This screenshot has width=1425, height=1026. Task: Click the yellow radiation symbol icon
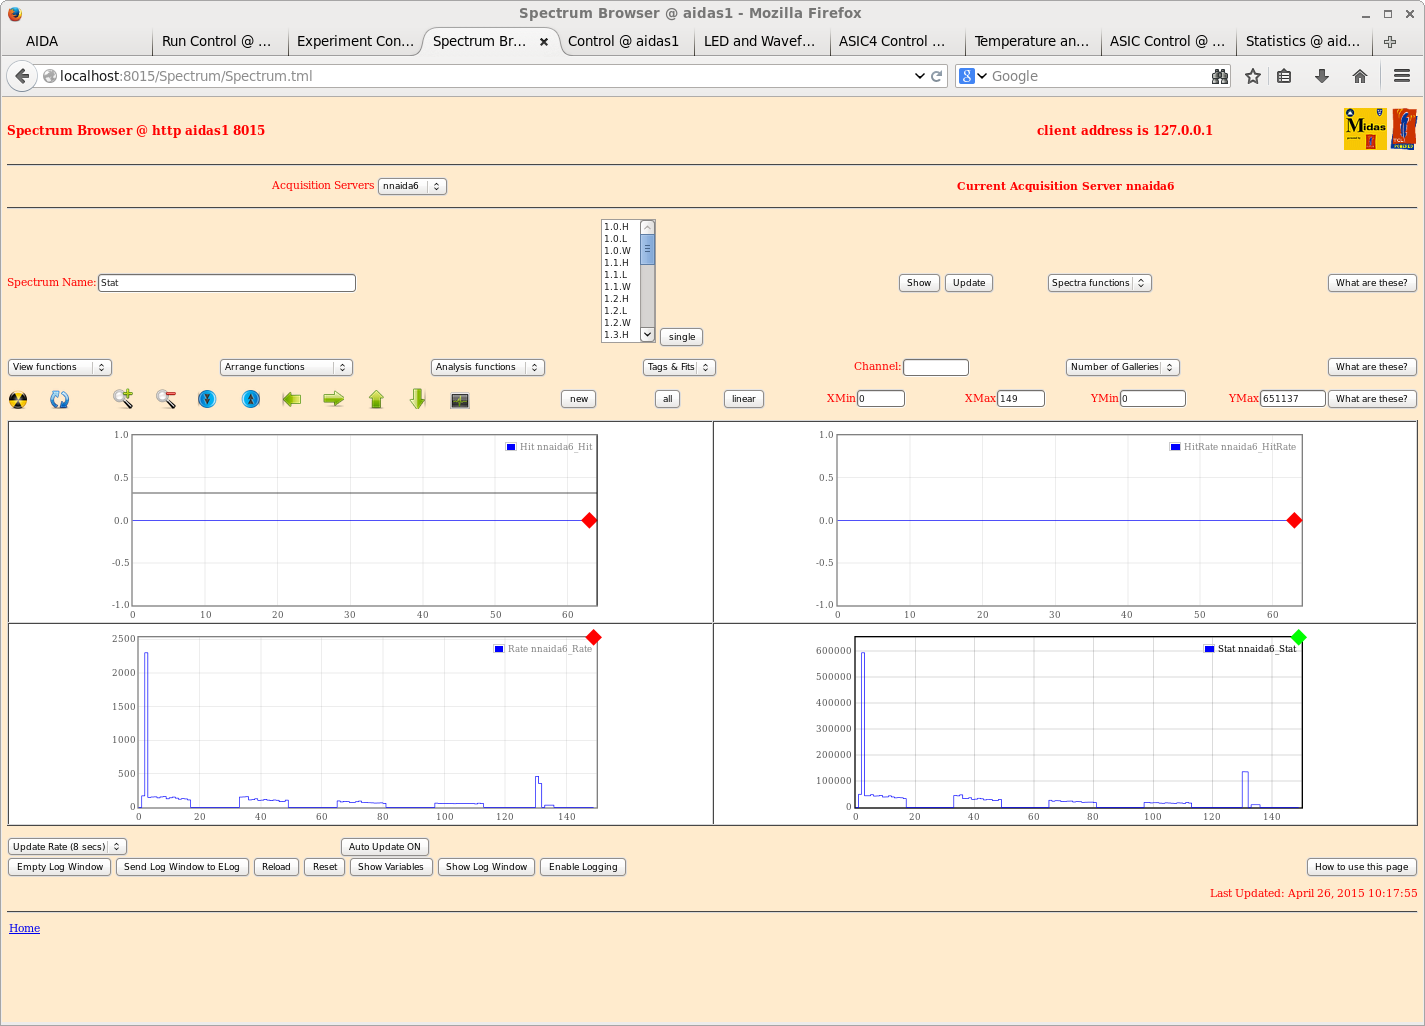coord(18,400)
